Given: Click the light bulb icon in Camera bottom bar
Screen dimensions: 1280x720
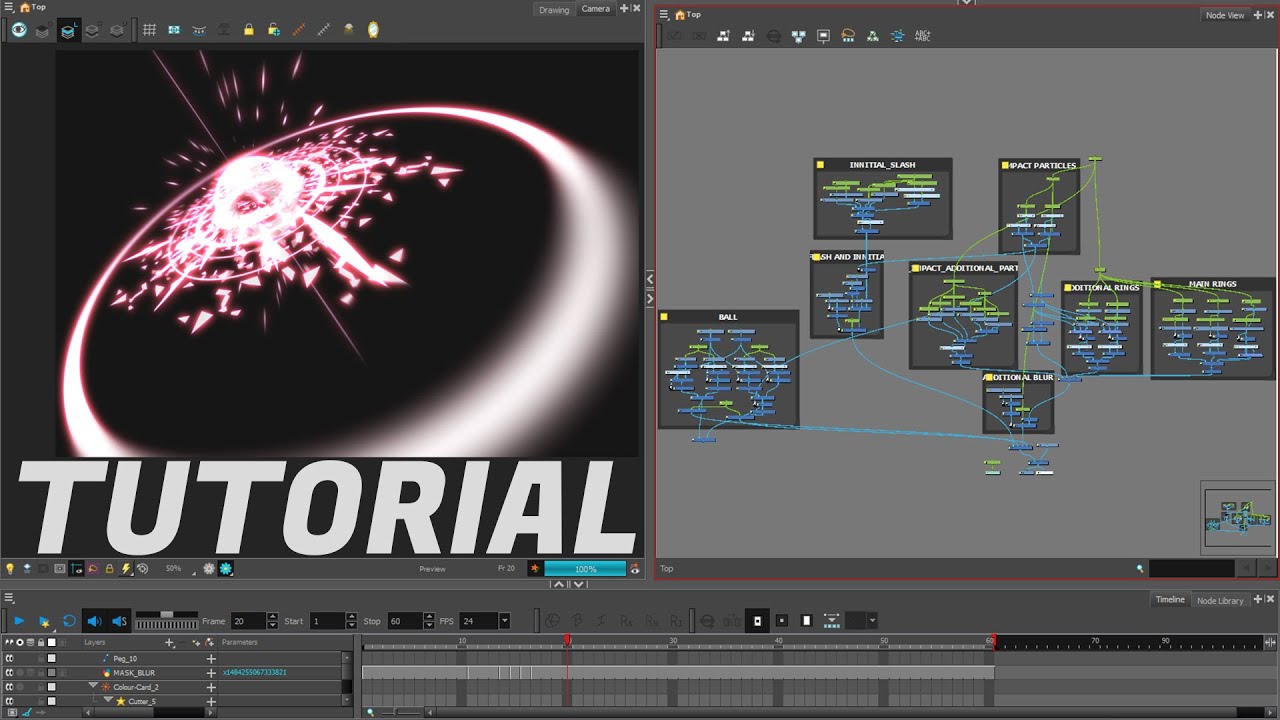Looking at the screenshot, I should [x=11, y=568].
